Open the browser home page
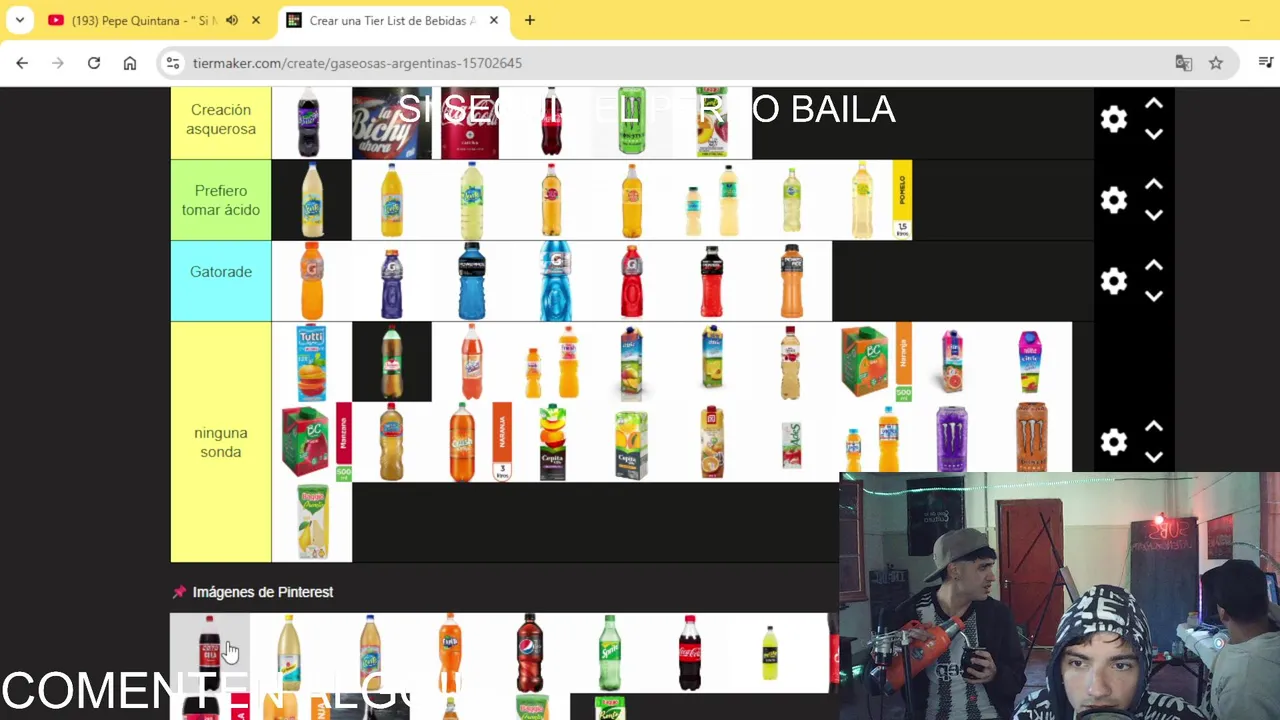The height and width of the screenshot is (720, 1280). pyautogui.click(x=130, y=63)
